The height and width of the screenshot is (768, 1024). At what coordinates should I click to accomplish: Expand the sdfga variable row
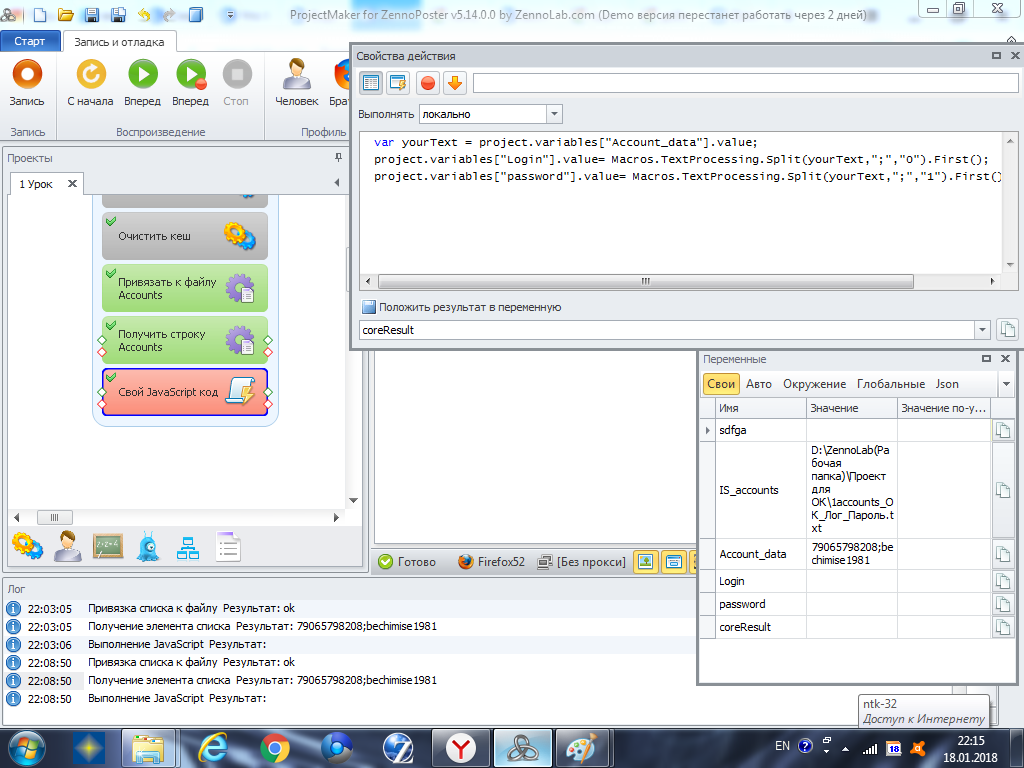(707, 430)
